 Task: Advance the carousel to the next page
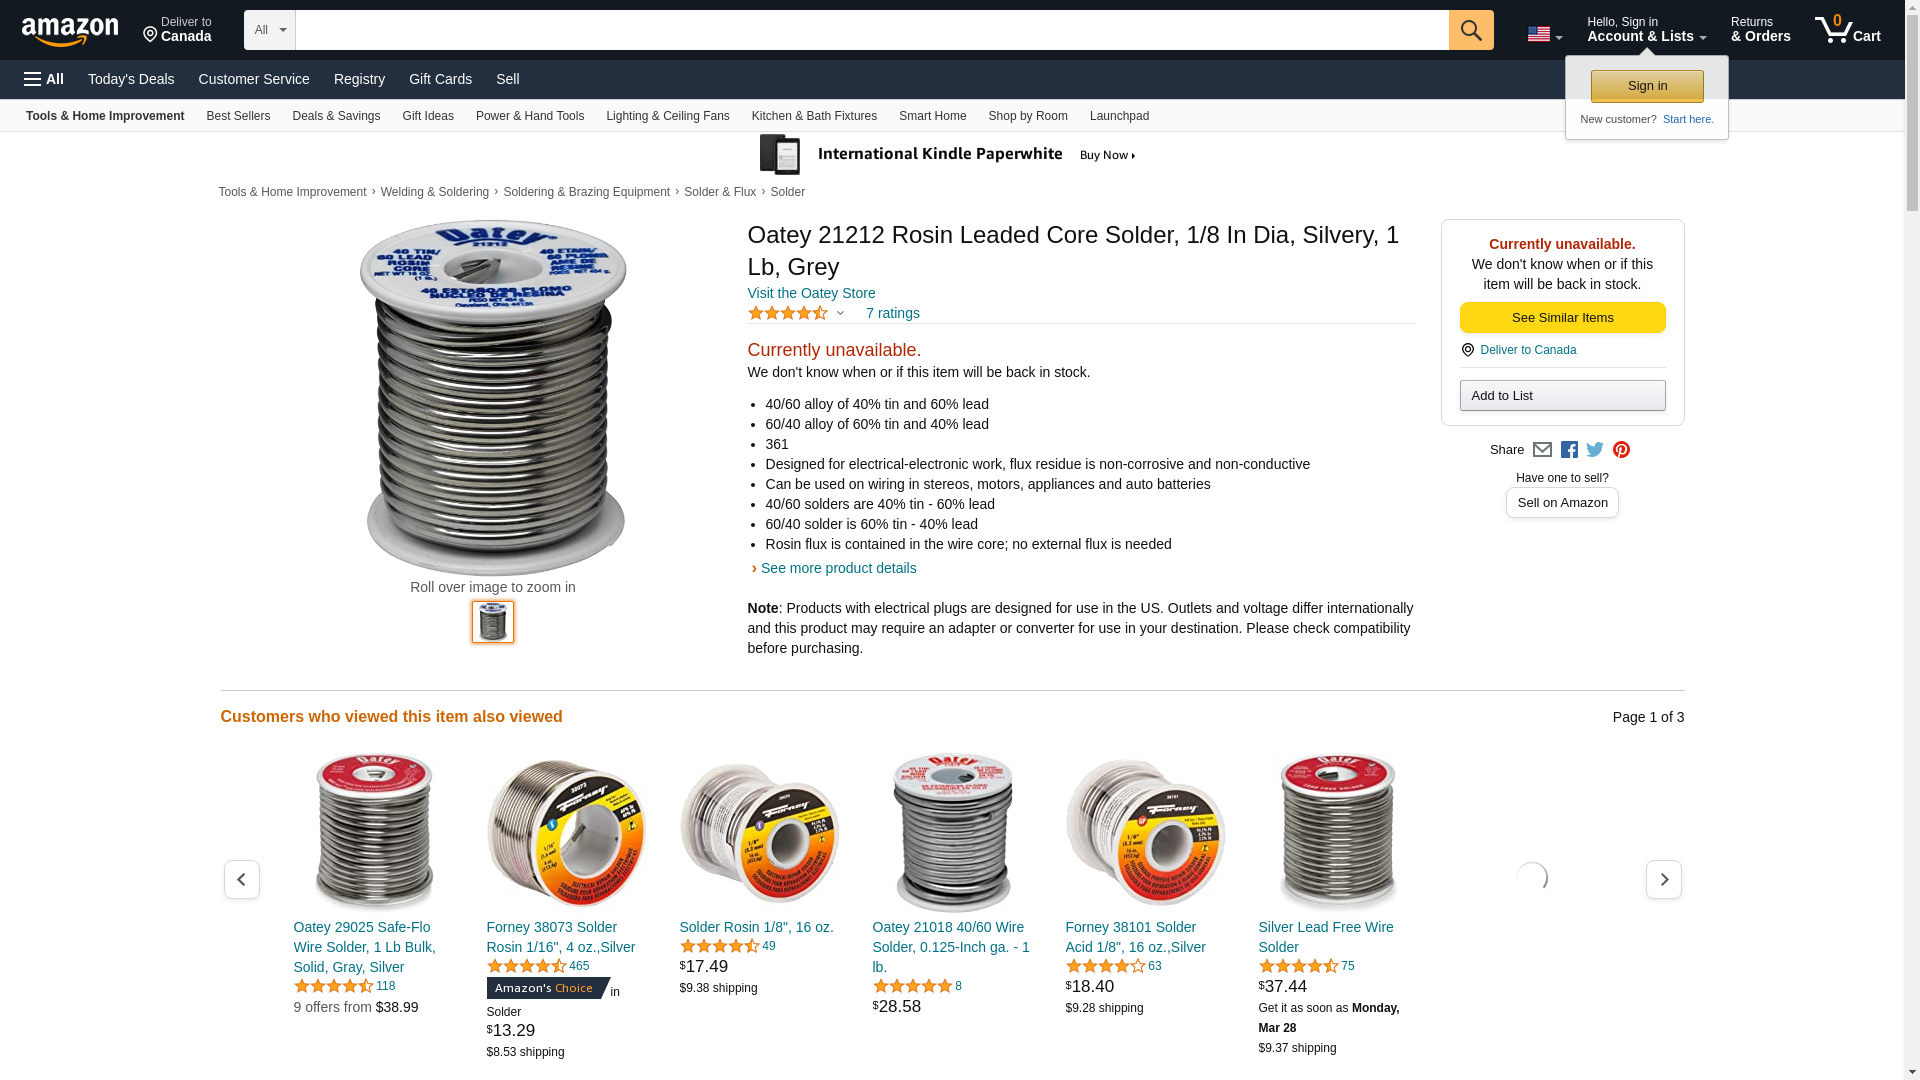point(1663,880)
